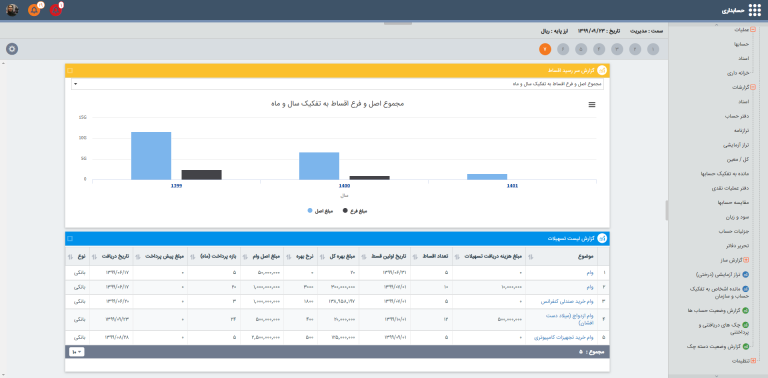Click blue icon beside مانده اشخاص به تفکیک
This screenshot has width=768, height=378.
(745, 289)
